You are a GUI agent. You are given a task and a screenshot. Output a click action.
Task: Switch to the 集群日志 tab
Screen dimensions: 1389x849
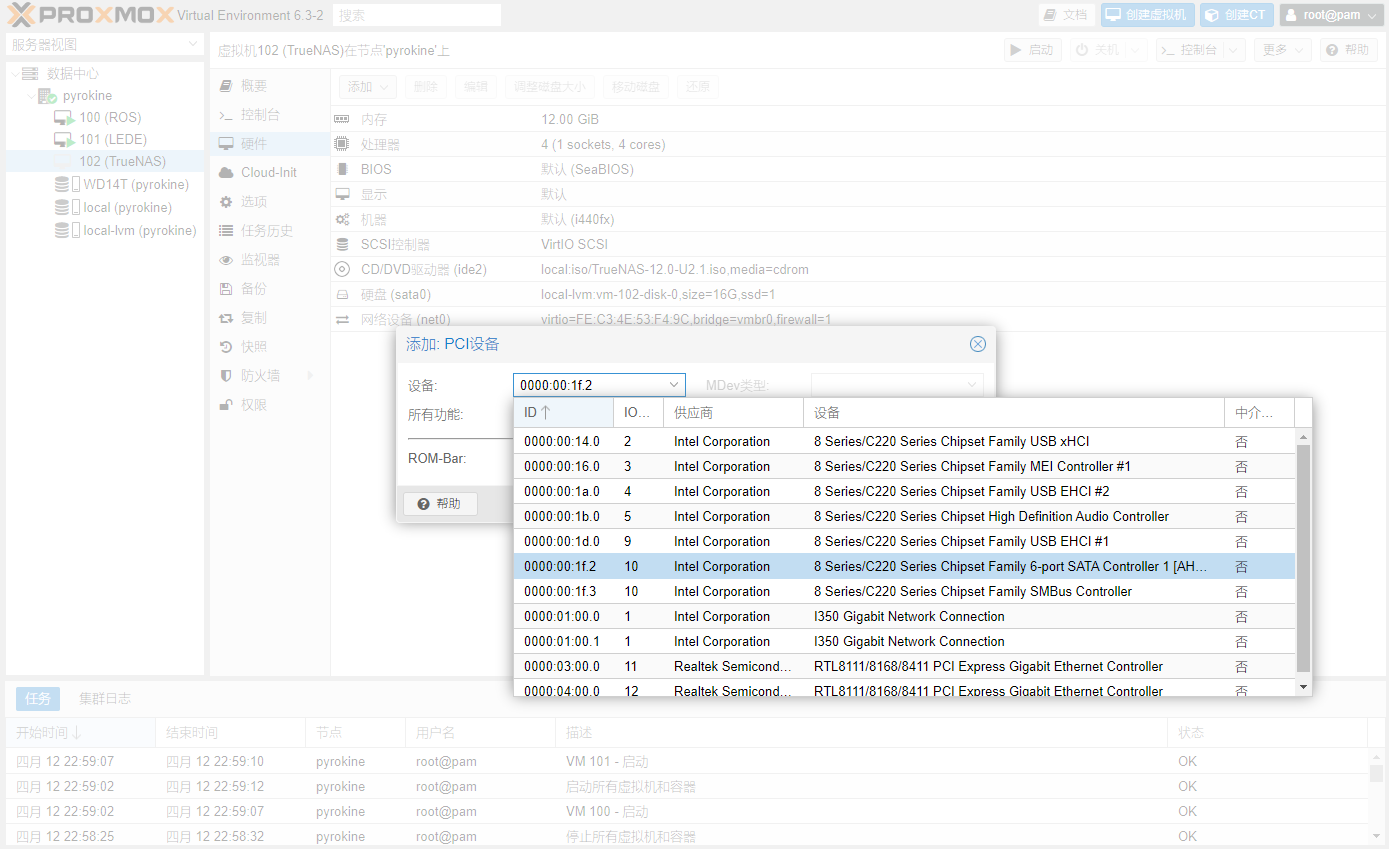(x=105, y=698)
